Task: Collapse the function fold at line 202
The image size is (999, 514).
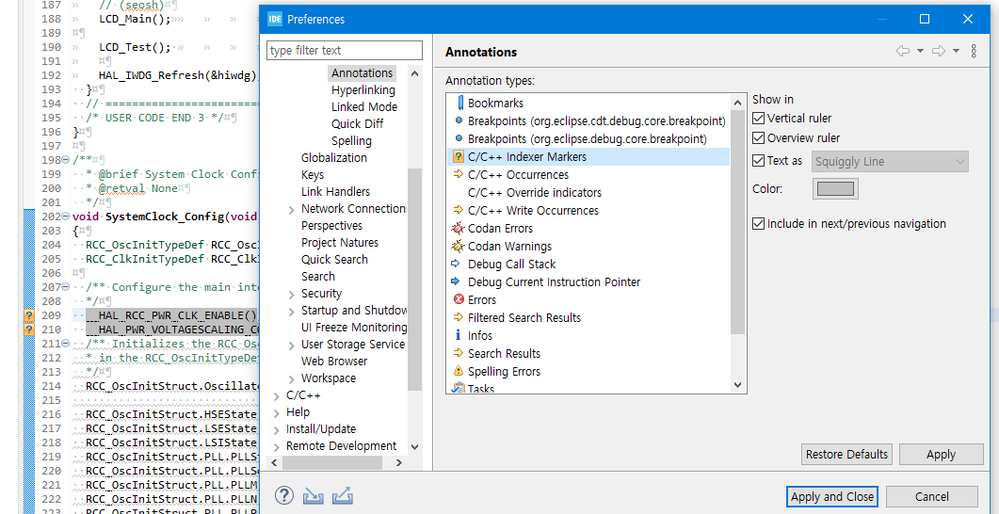Action: pos(65,217)
